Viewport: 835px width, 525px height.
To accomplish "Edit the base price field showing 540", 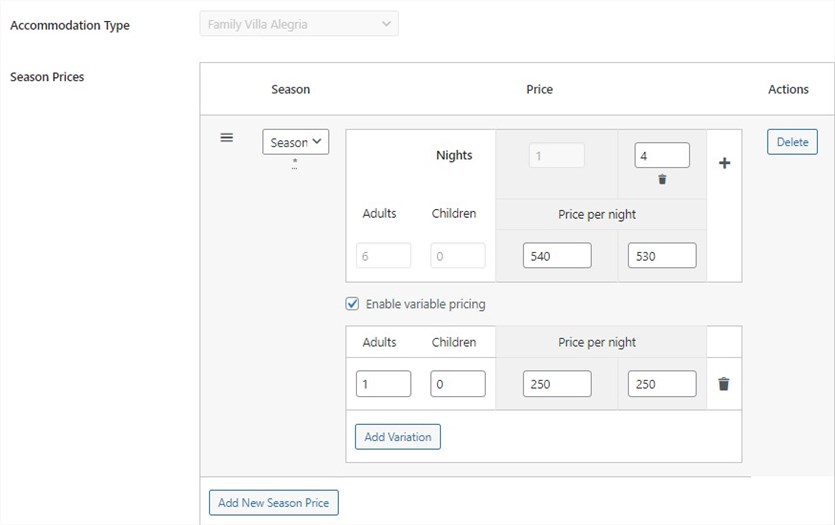I will (557, 255).
